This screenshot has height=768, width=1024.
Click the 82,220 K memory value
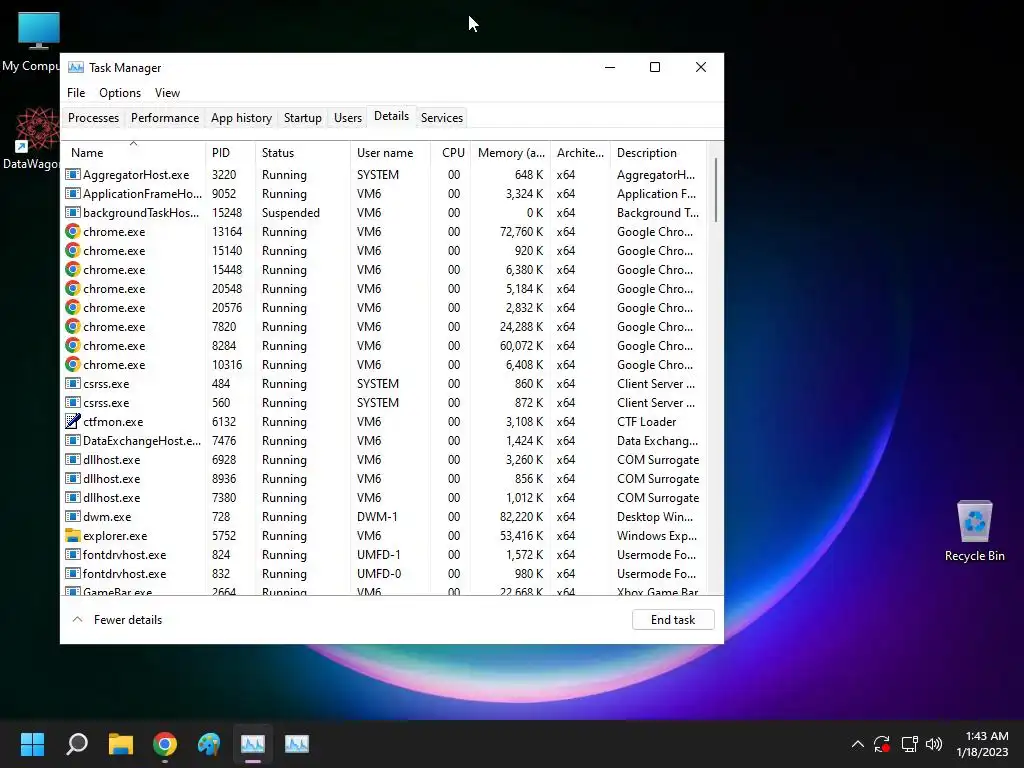point(521,517)
